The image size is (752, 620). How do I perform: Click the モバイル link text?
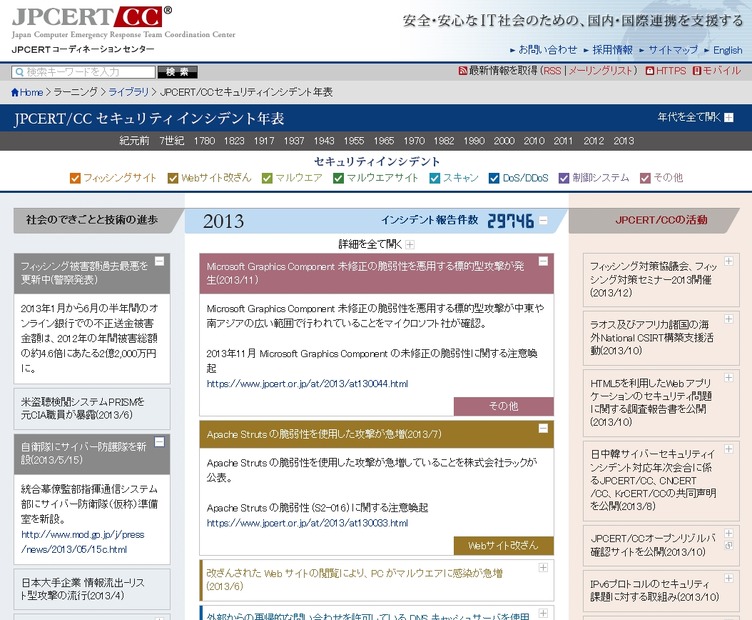[722, 71]
